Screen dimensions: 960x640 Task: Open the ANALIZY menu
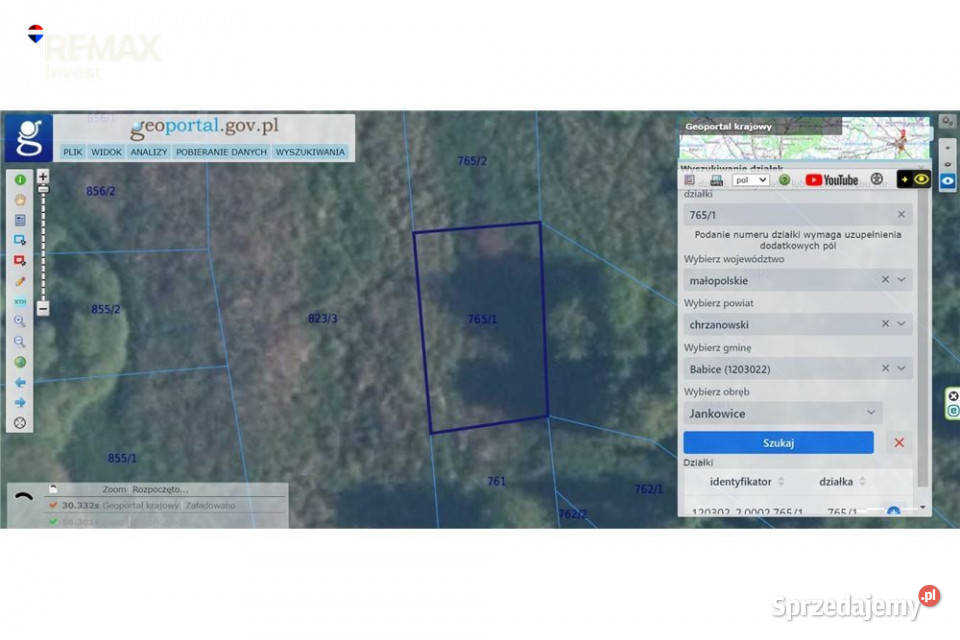(149, 152)
